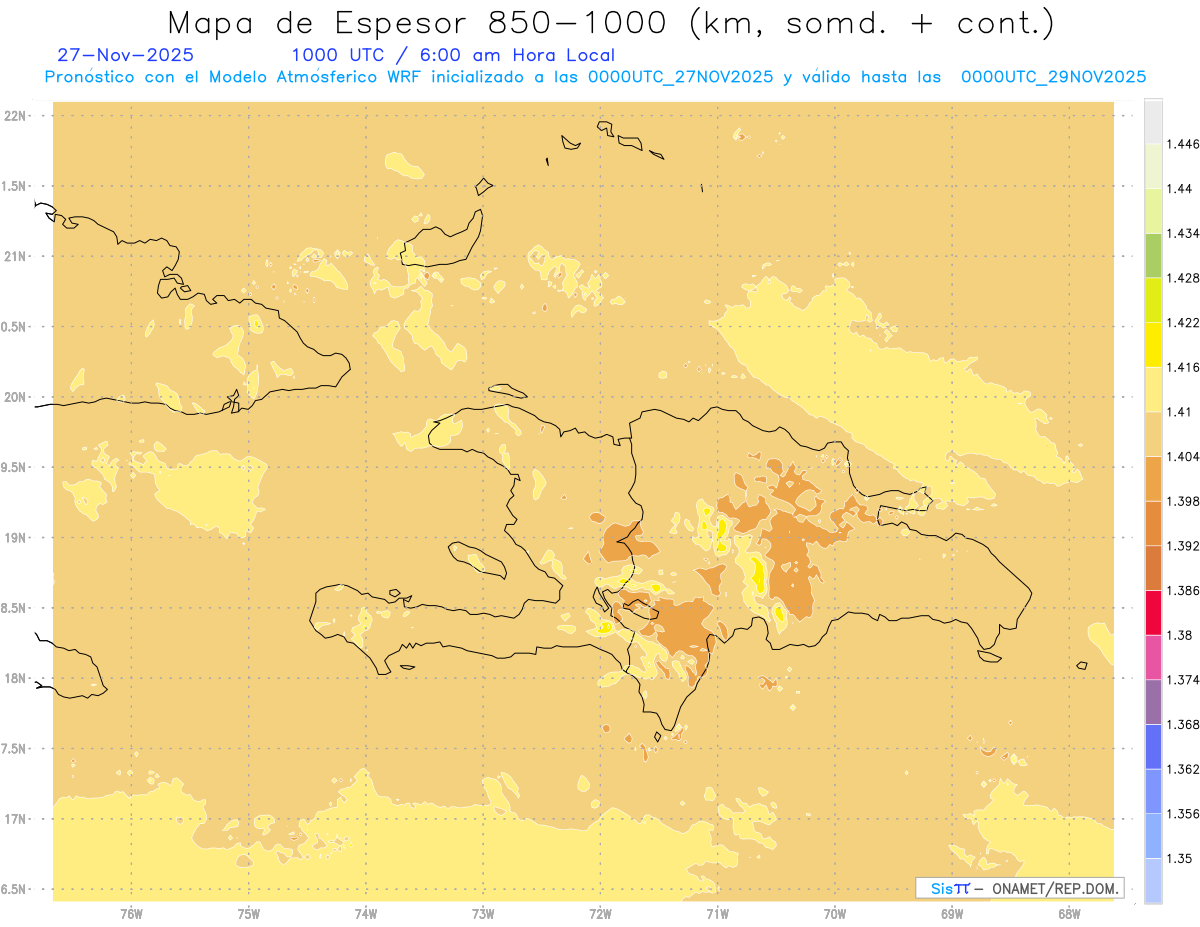Click the 1.38 legend value
Image resolution: width=1200 pixels, height=927 pixels.
point(1180,635)
